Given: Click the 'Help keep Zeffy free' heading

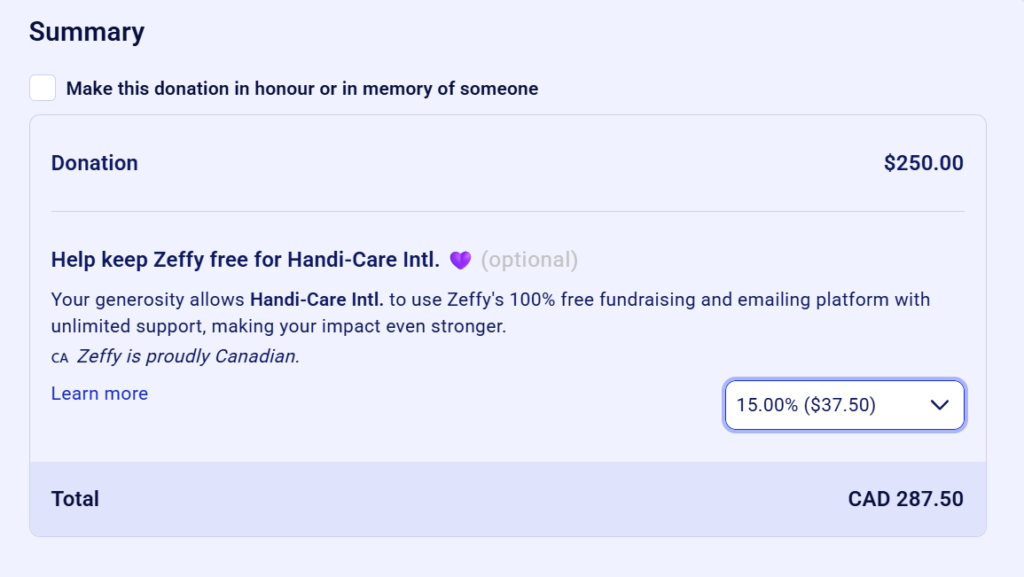Looking at the screenshot, I should tap(245, 261).
